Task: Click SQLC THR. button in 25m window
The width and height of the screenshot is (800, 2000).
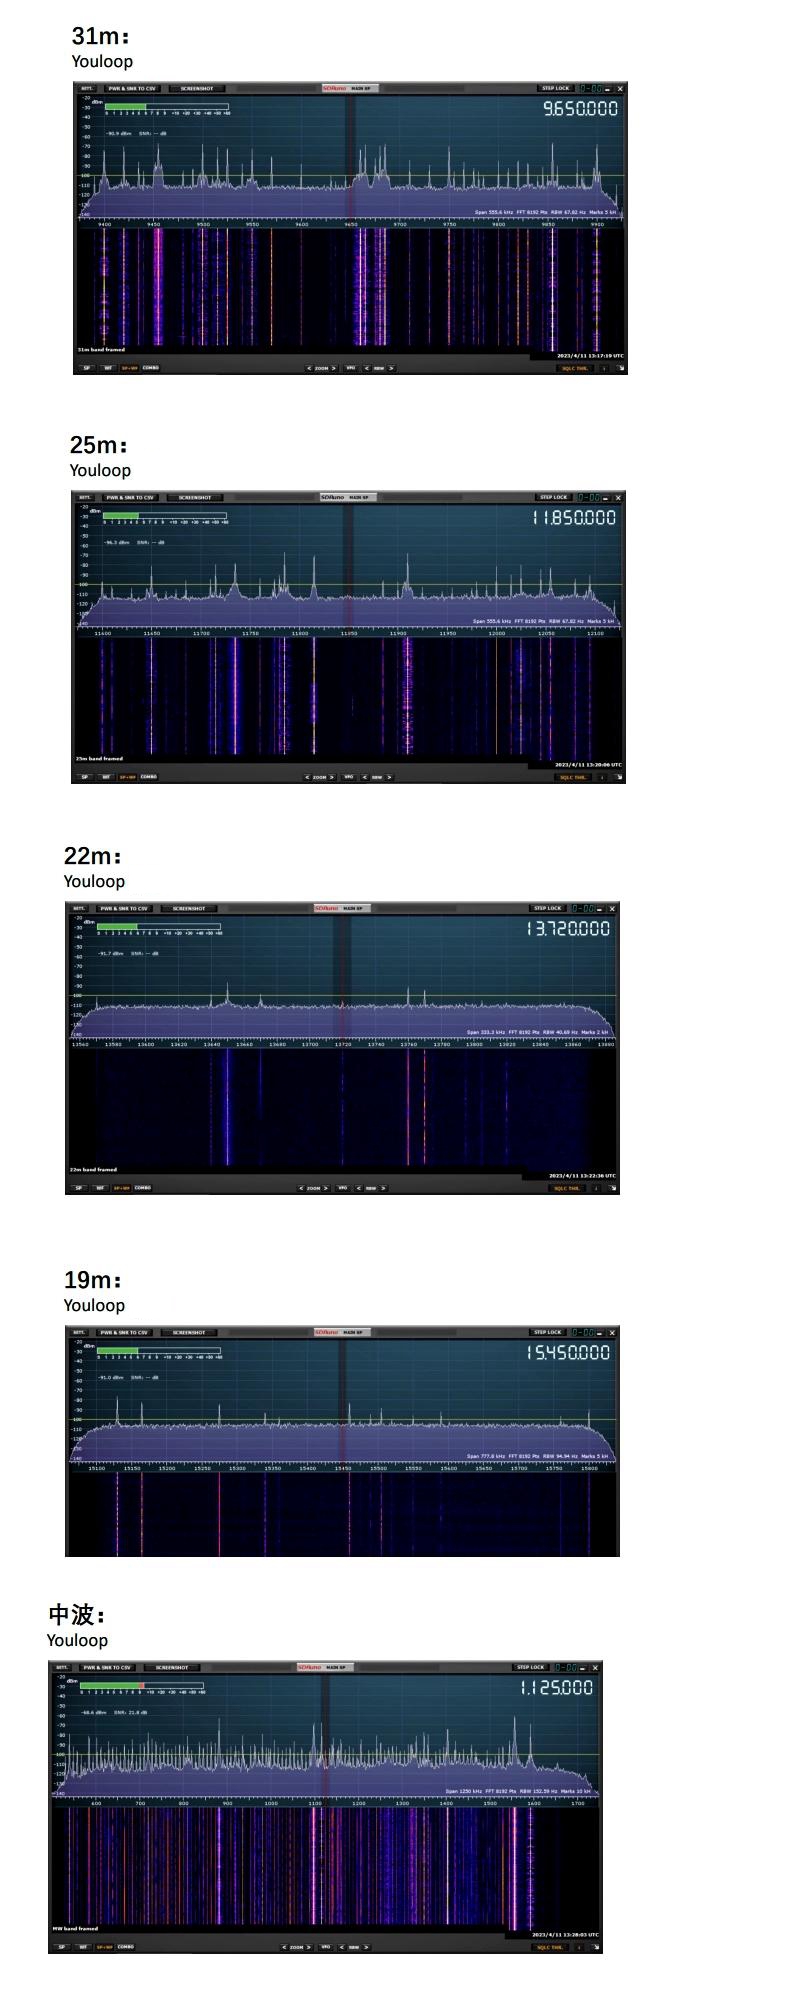Action: [x=573, y=777]
